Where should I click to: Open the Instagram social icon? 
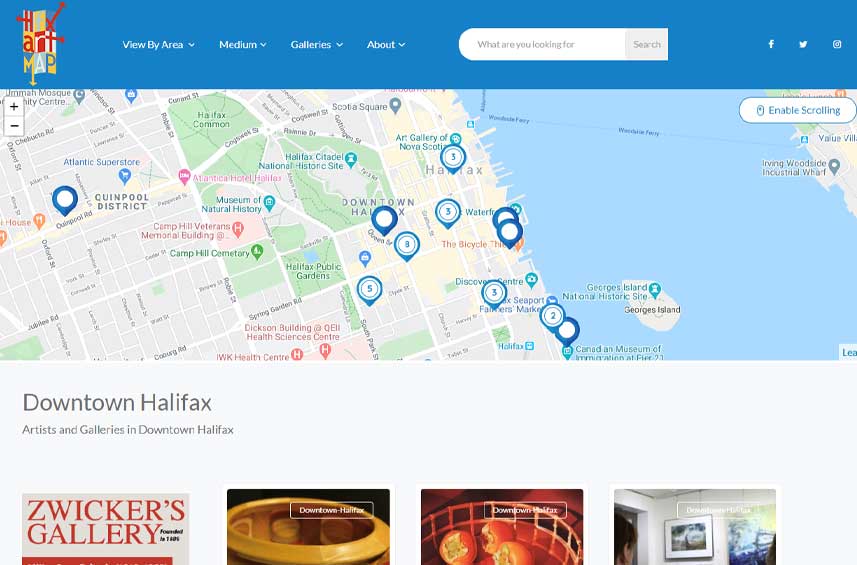tap(837, 44)
